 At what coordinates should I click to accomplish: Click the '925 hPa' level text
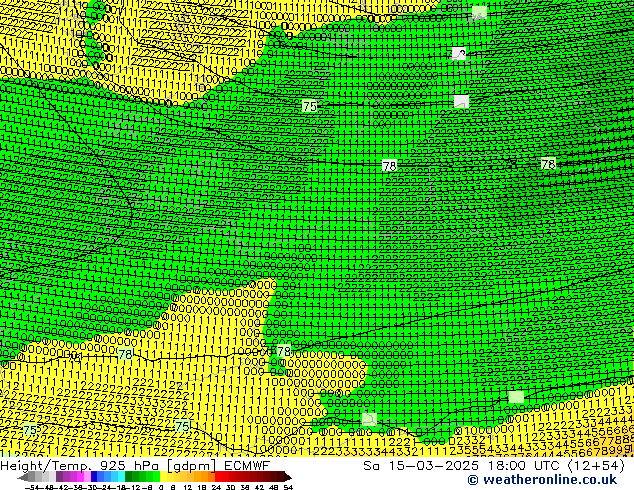[129, 465]
